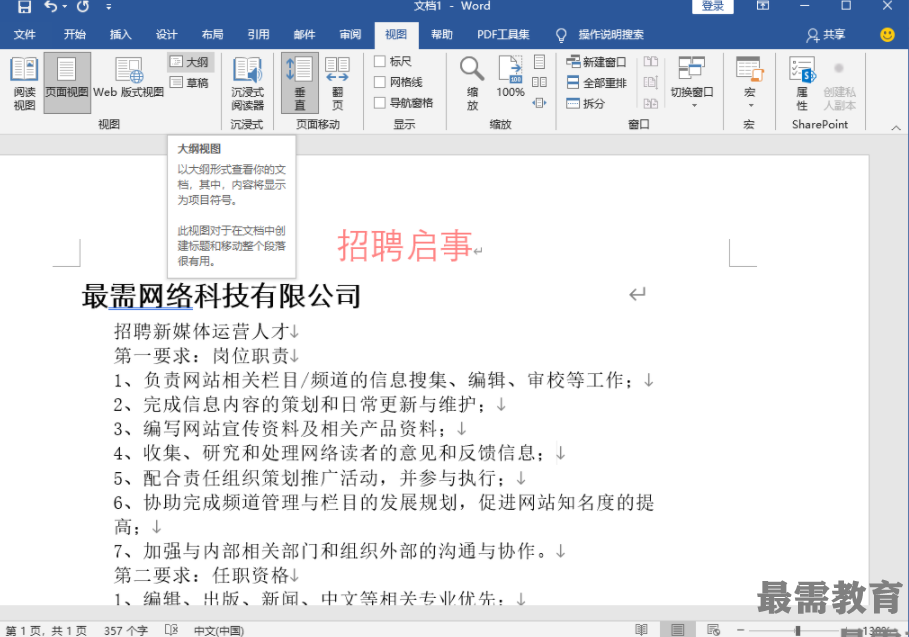Screen dimensions: 909x637
Task: Open document Properties (属性) for SharePoint
Action: coord(802,83)
